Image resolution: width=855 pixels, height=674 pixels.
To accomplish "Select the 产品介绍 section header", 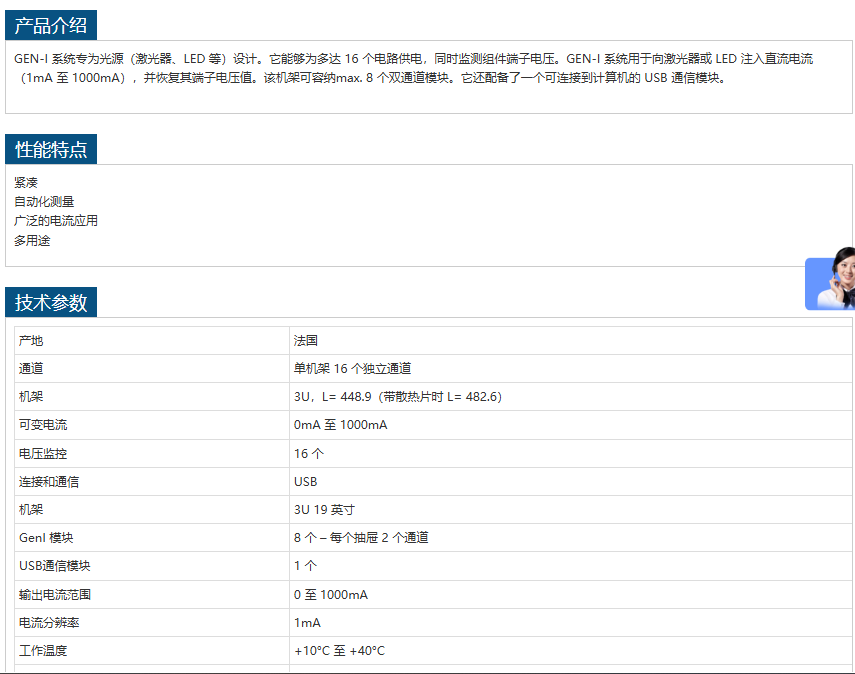I will pos(51,26).
